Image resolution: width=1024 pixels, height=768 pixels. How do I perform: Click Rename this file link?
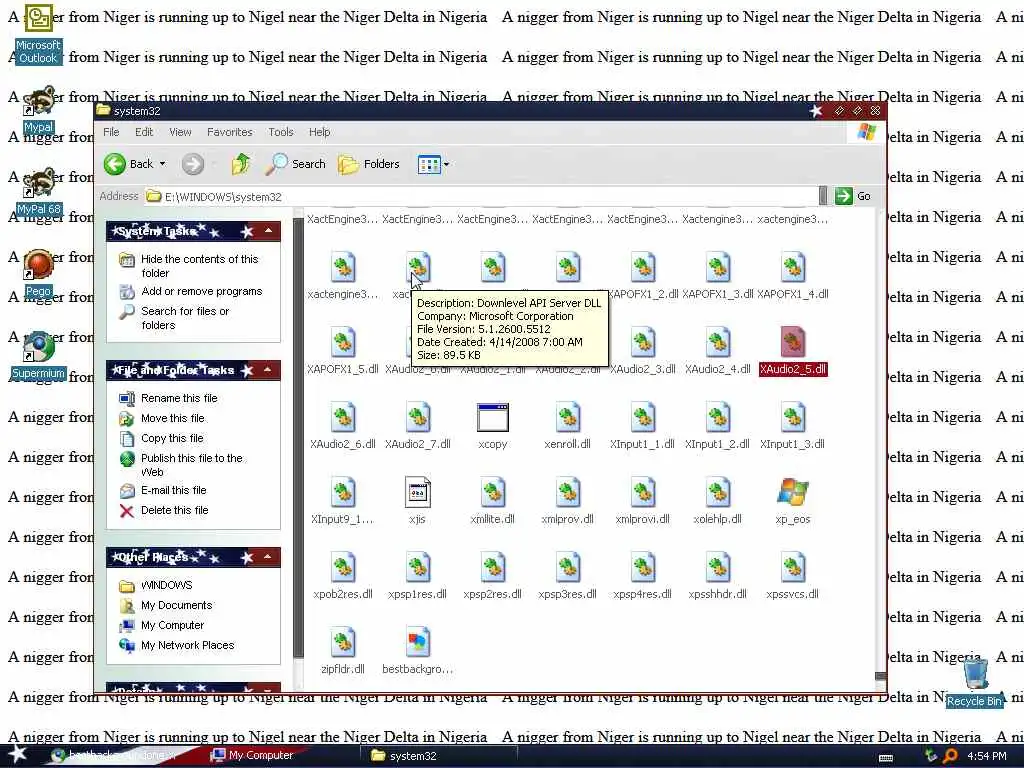[179, 398]
